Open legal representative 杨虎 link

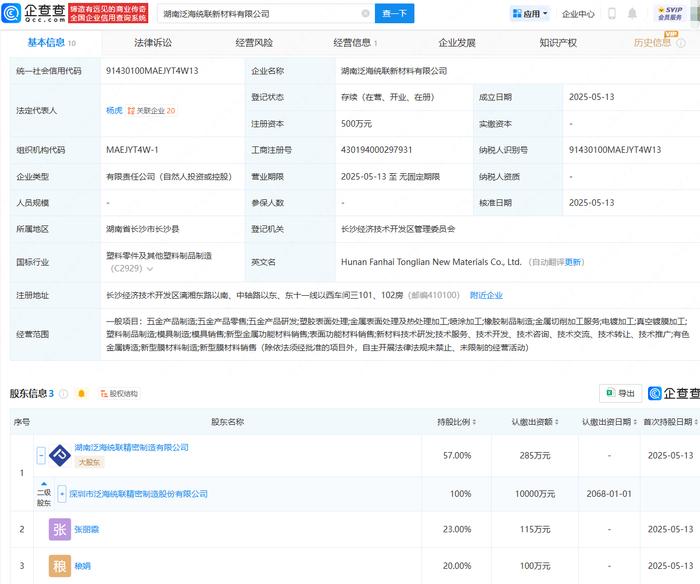pyautogui.click(x=114, y=110)
